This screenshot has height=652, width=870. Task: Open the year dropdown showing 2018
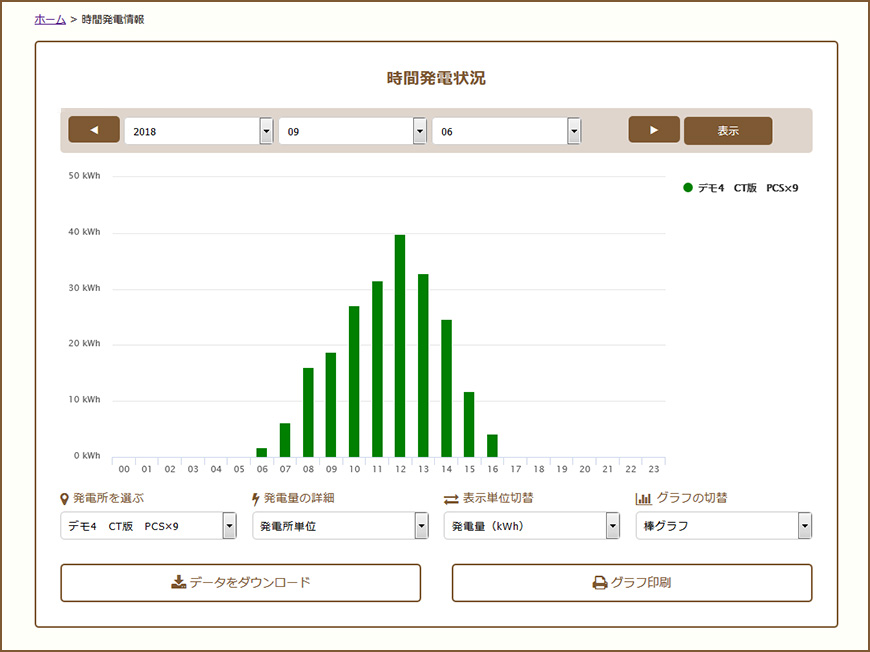click(x=198, y=131)
